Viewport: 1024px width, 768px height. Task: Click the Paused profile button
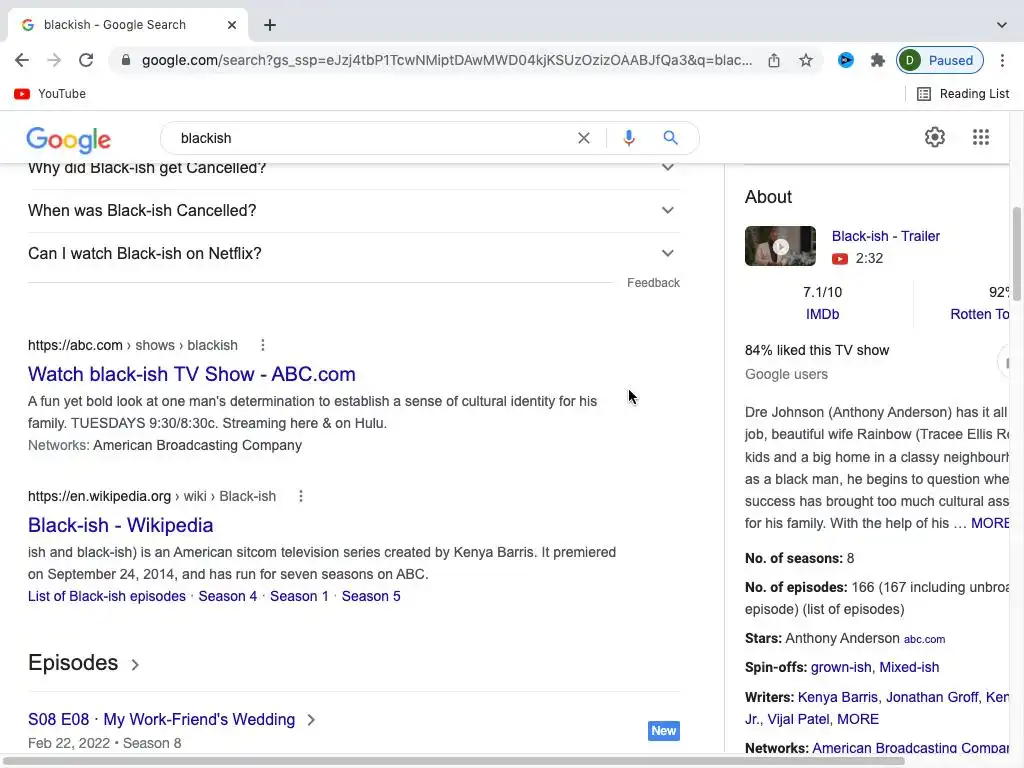940,60
